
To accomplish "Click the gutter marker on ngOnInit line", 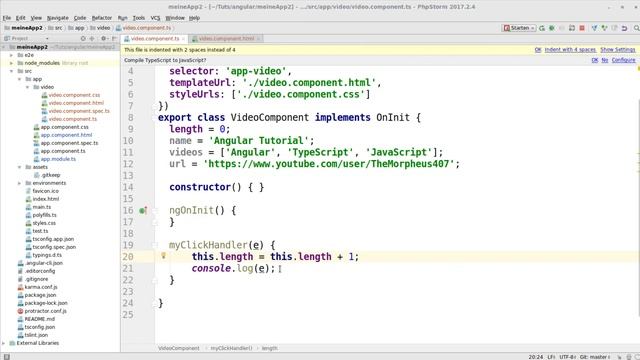I will pyautogui.click(x=143, y=211).
